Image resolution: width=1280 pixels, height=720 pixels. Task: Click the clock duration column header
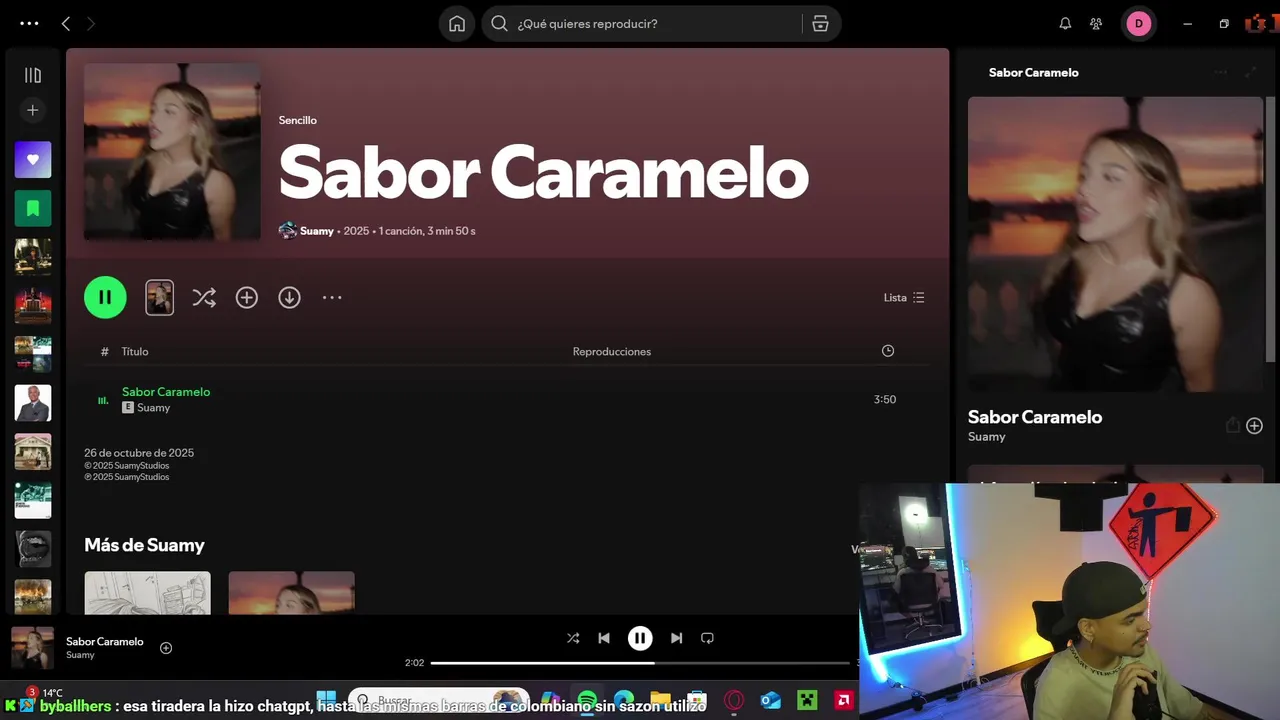[x=887, y=351]
